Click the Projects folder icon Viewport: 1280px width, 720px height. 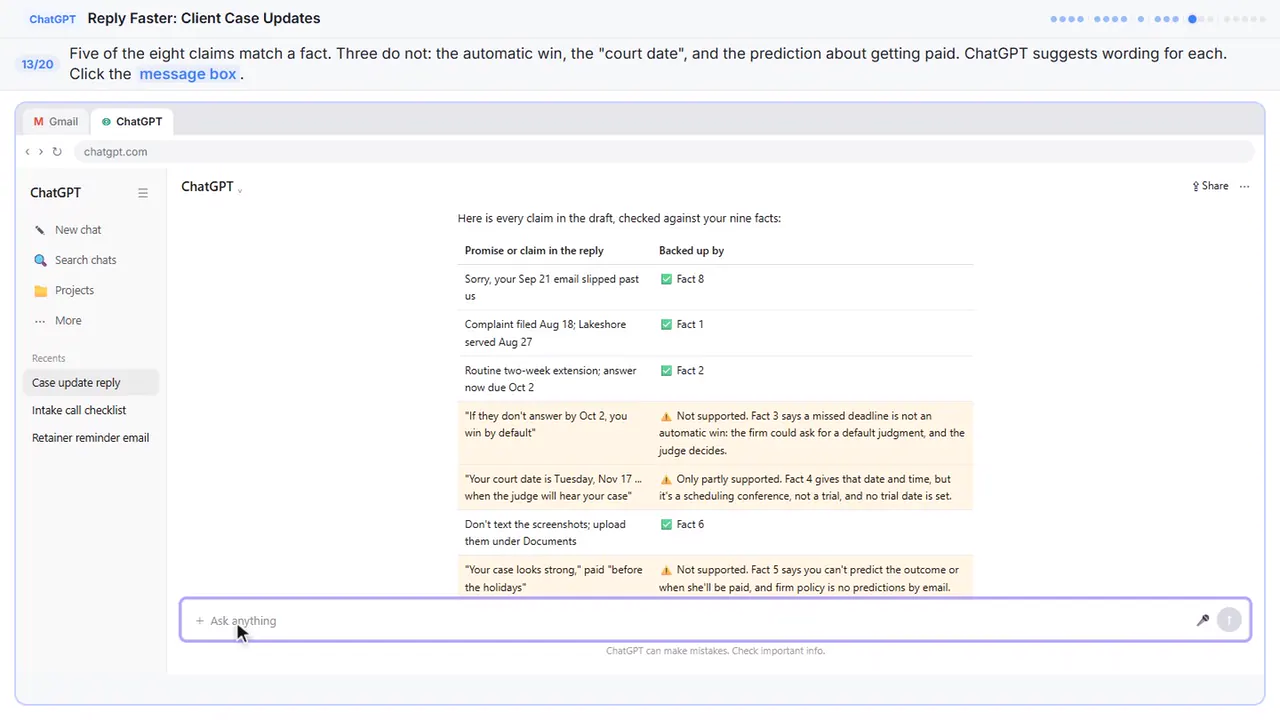point(40,291)
